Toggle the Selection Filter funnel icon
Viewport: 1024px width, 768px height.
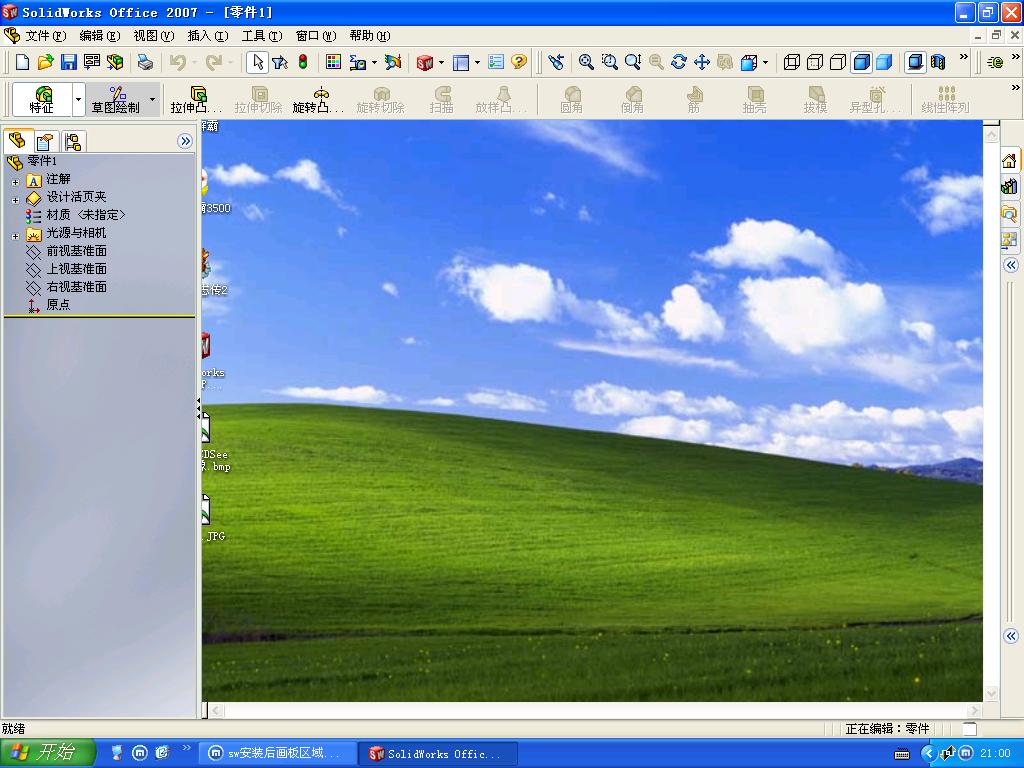pos(280,62)
